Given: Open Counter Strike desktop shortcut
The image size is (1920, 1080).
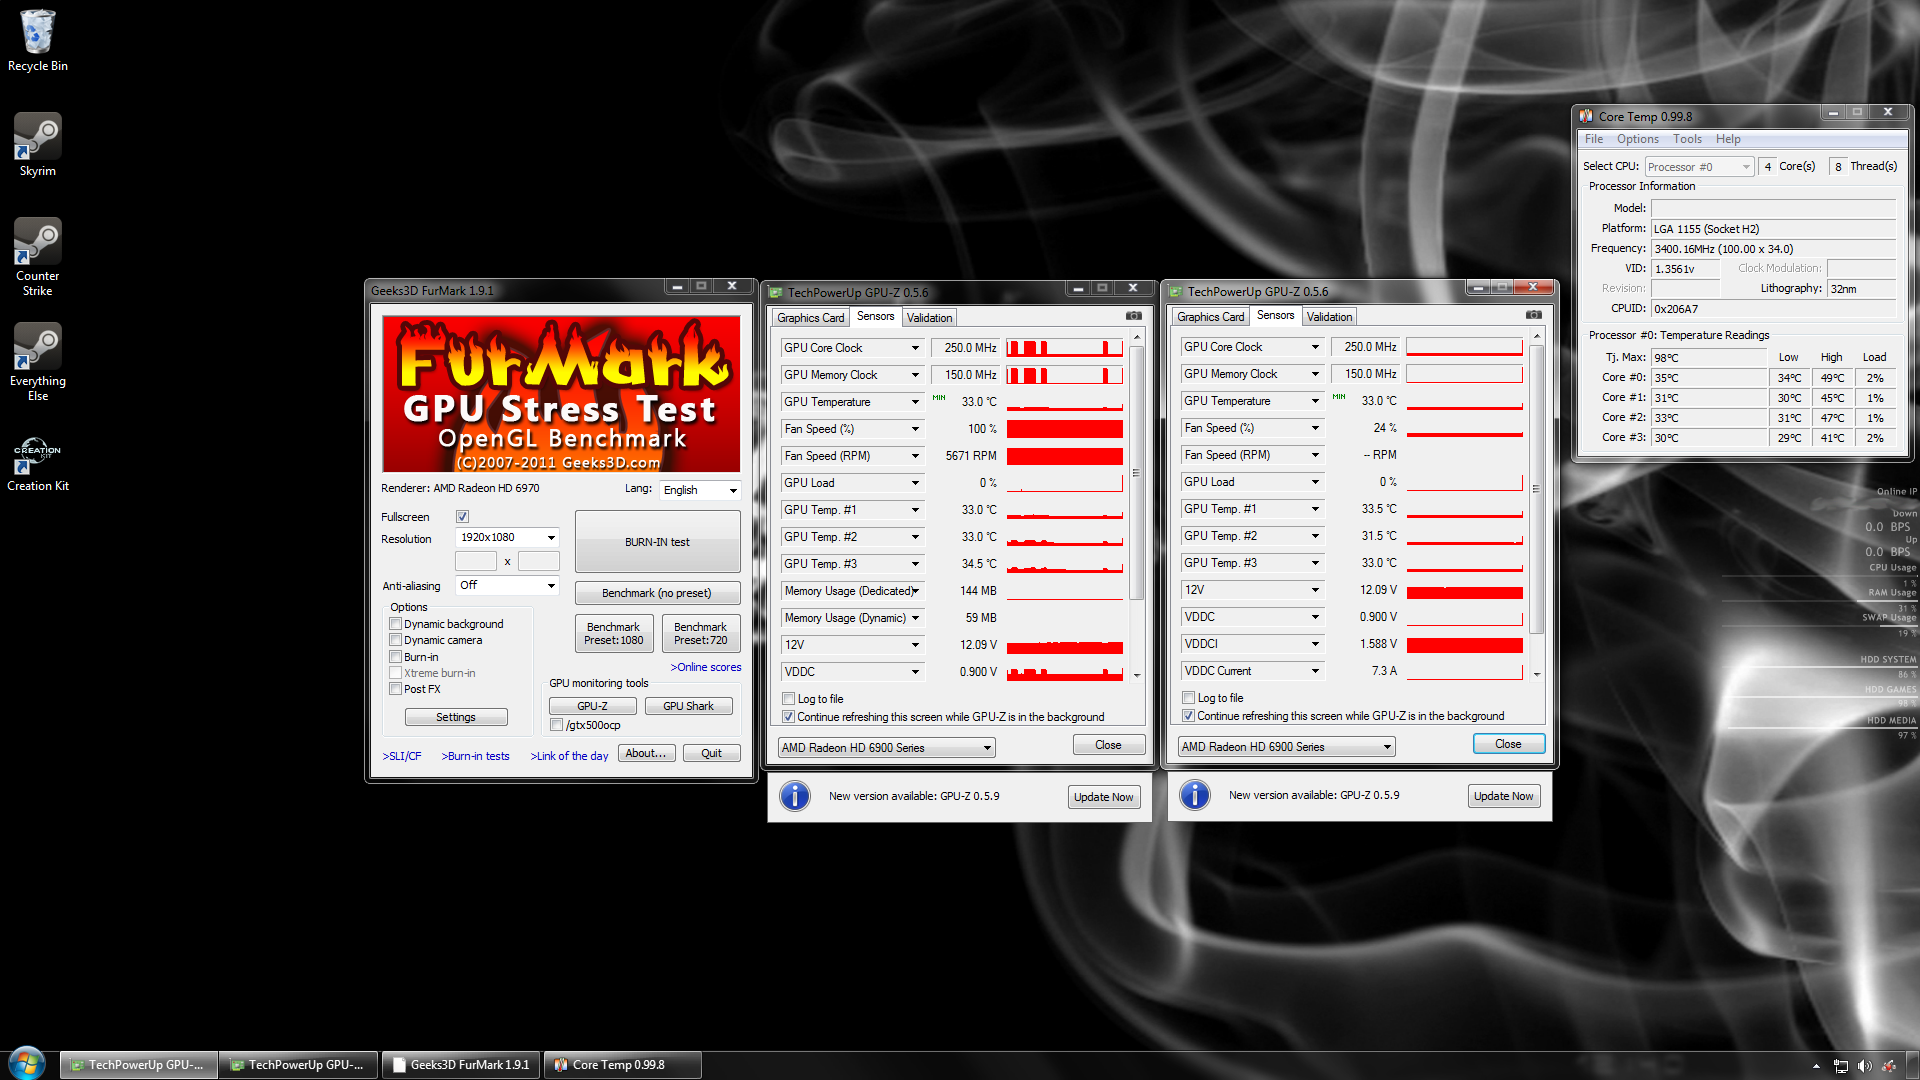Looking at the screenshot, I should [37, 257].
